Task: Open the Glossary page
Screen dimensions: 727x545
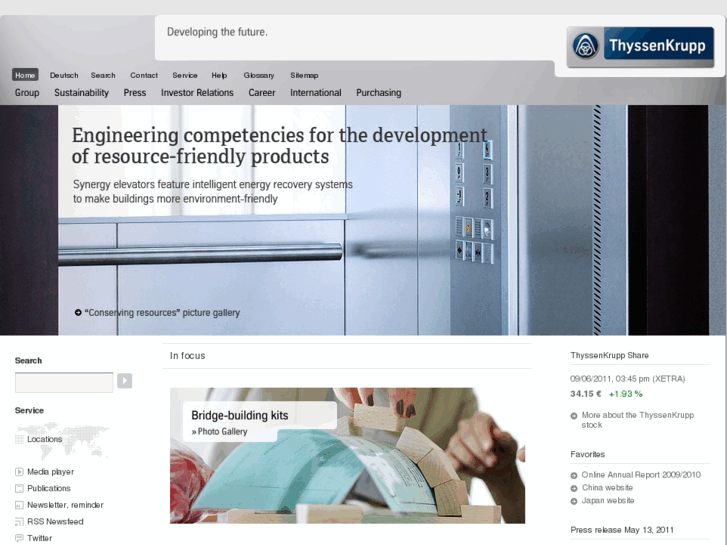Action: click(x=259, y=75)
